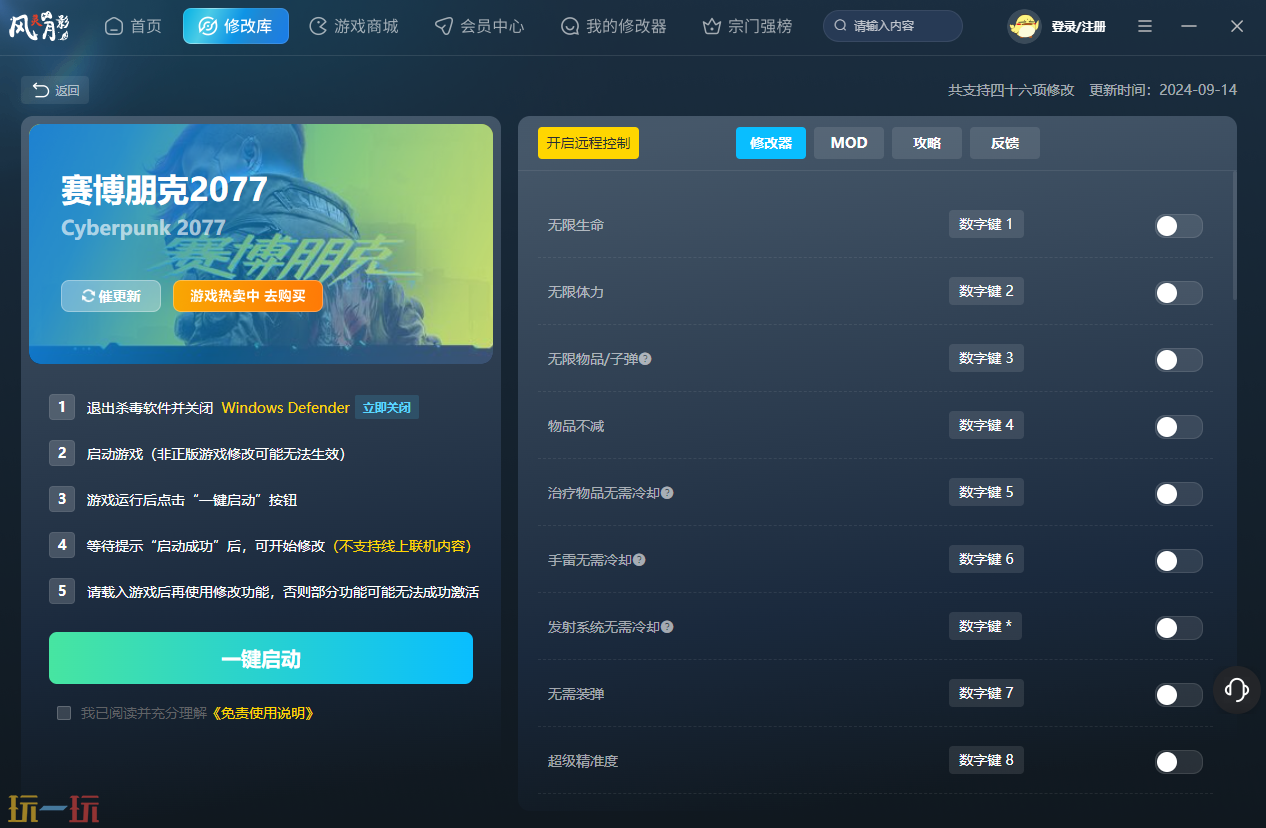This screenshot has height=828, width=1266.
Task: Click Cyberpunk 2077 game banner
Action: (x=261, y=243)
